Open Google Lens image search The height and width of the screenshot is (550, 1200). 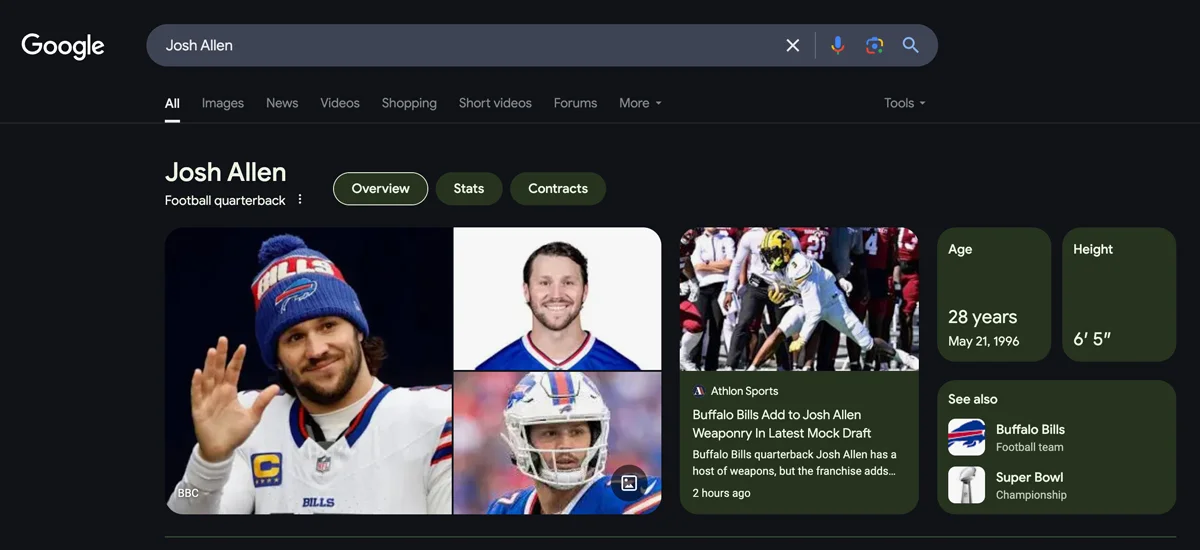(875, 45)
